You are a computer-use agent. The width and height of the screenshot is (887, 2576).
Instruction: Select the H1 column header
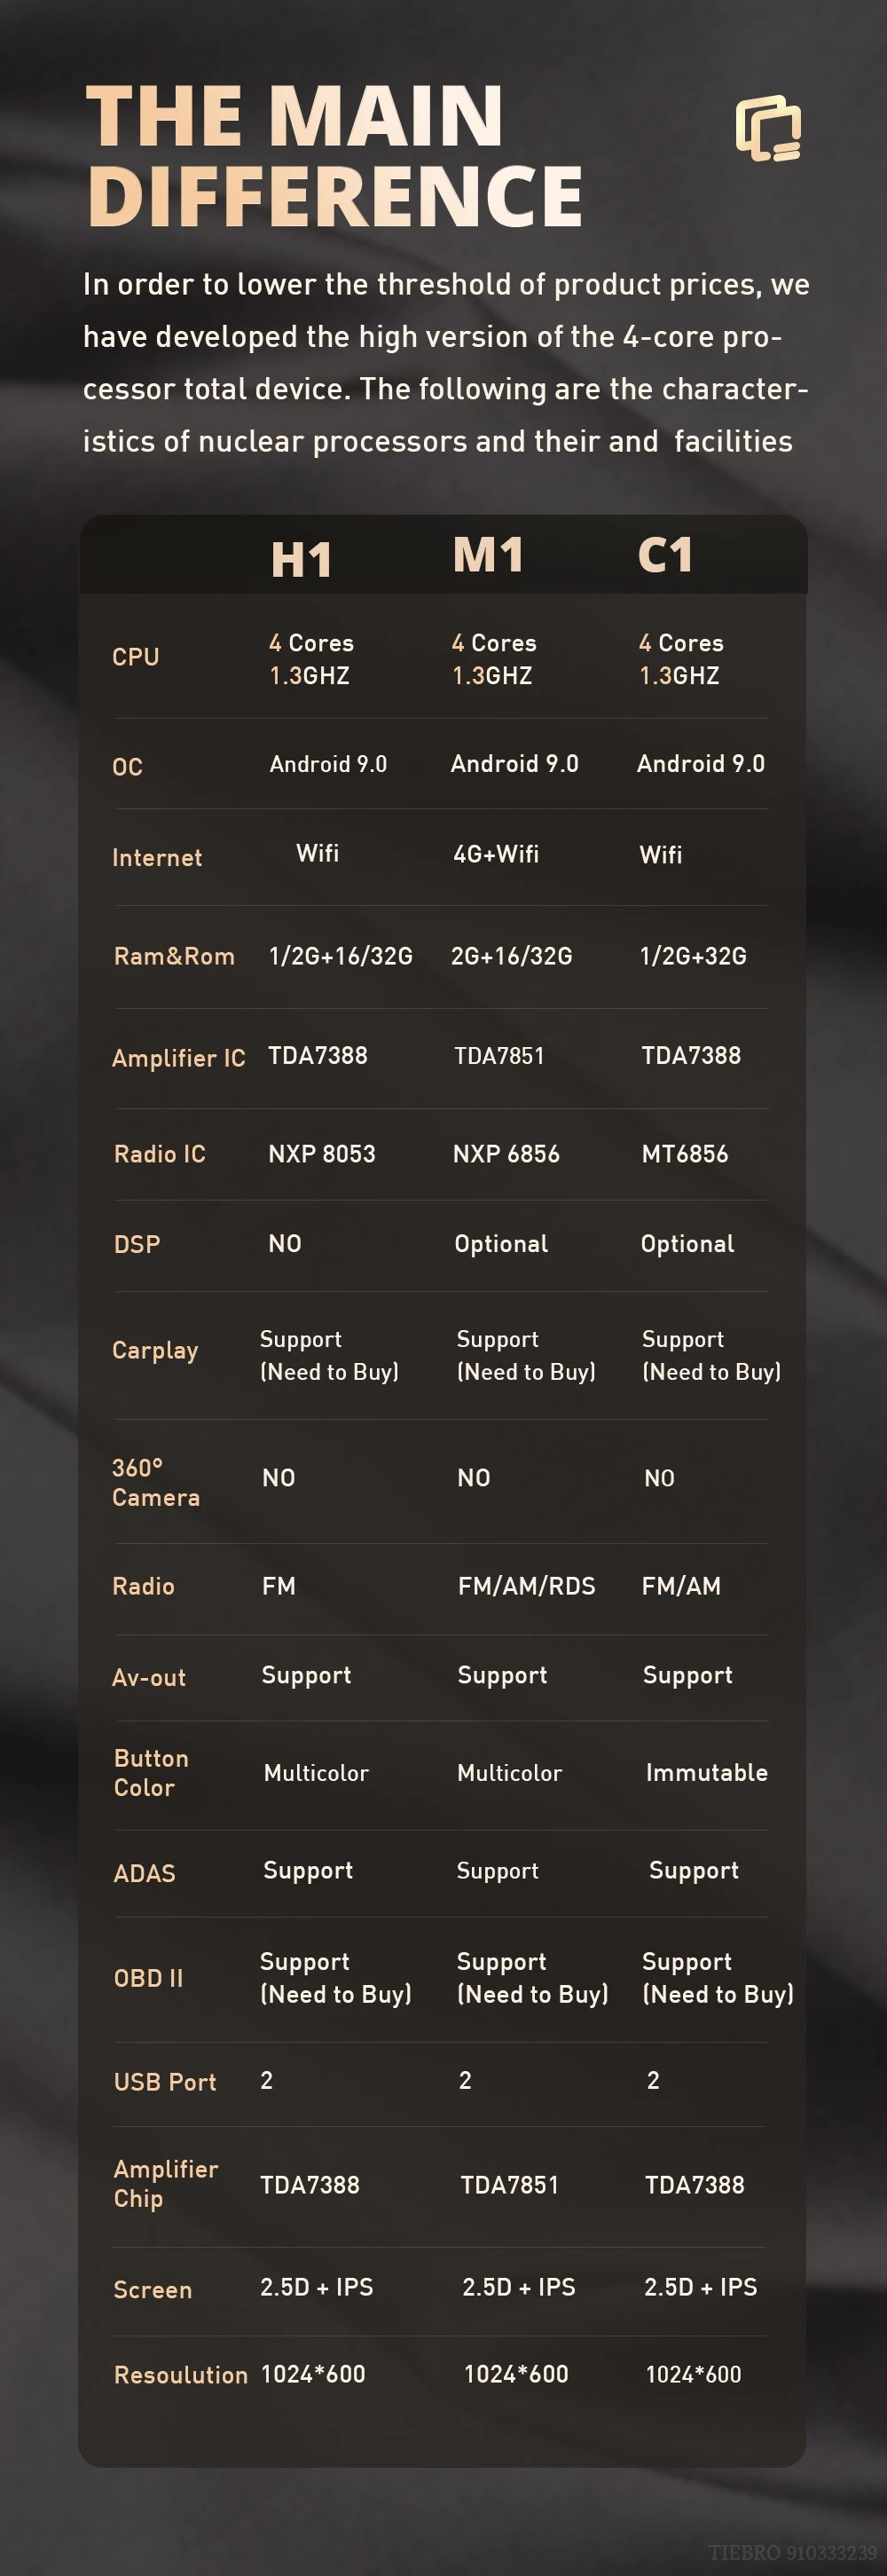301,559
